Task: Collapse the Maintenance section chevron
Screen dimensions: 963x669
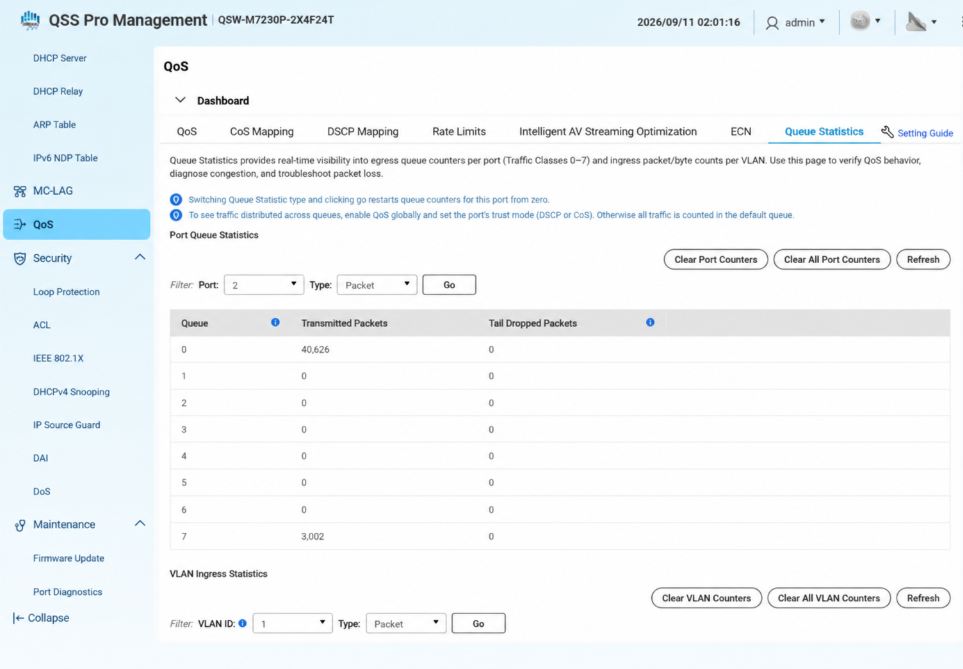Action: (140, 523)
